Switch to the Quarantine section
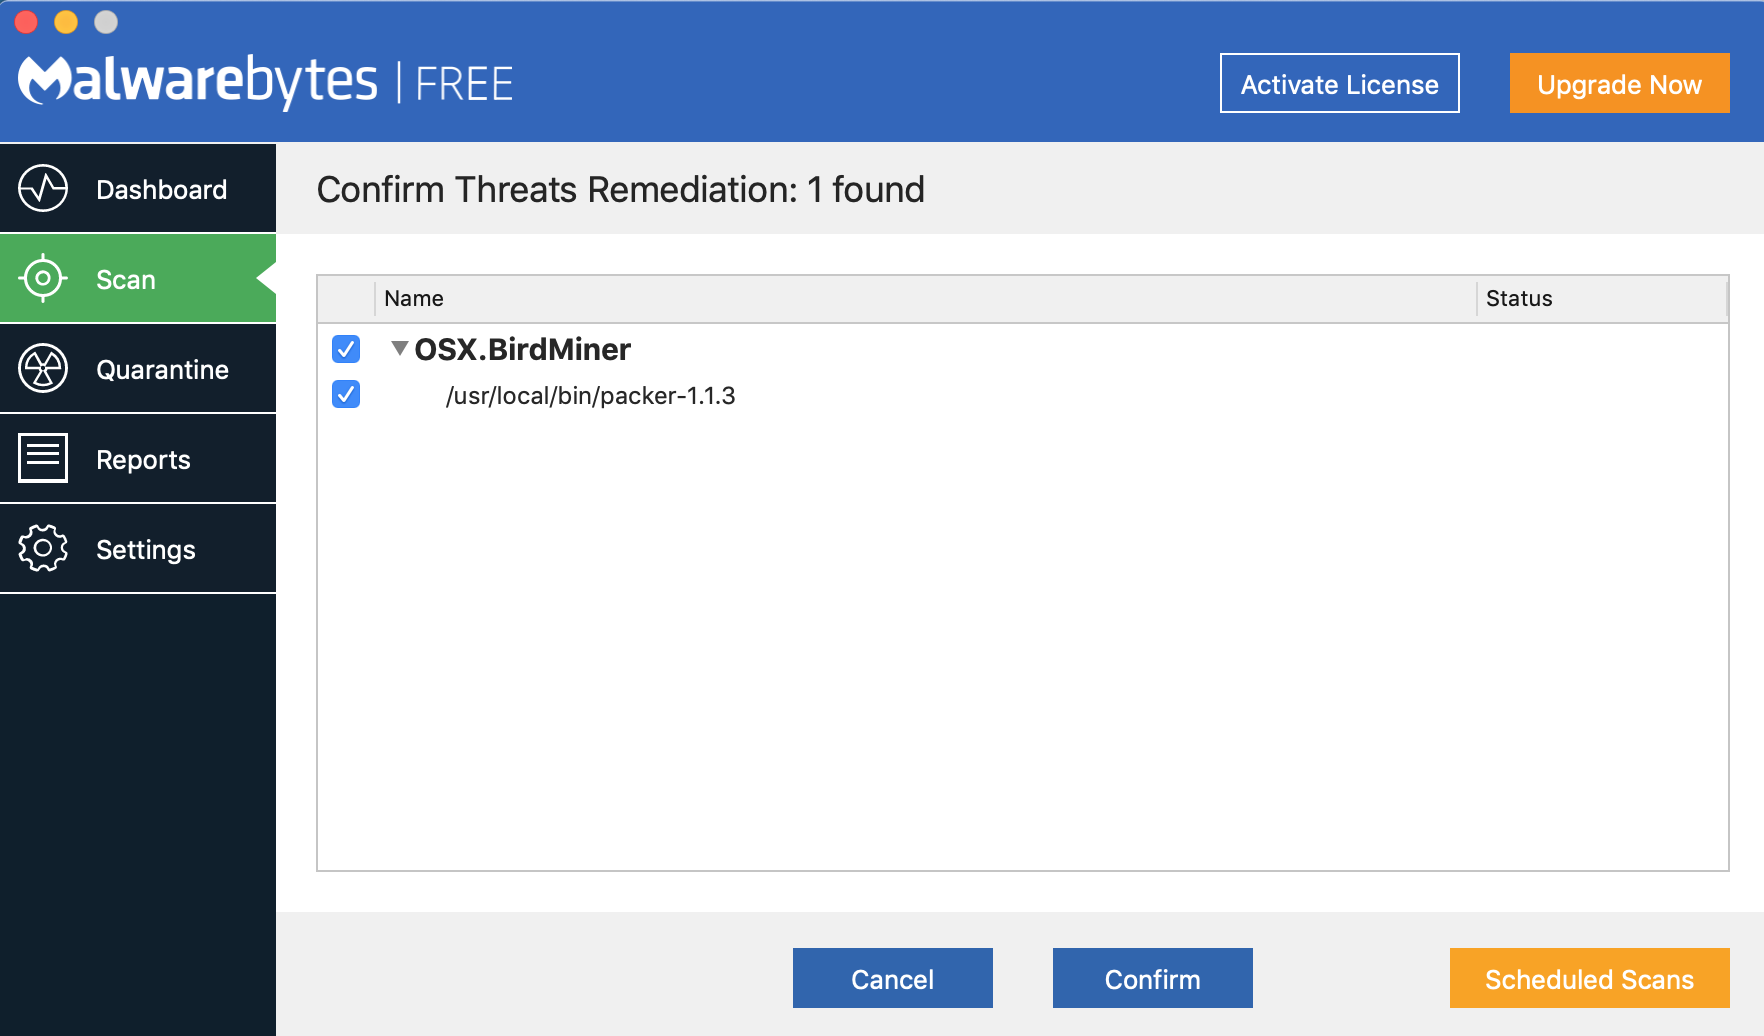The height and width of the screenshot is (1036, 1764). (x=162, y=368)
